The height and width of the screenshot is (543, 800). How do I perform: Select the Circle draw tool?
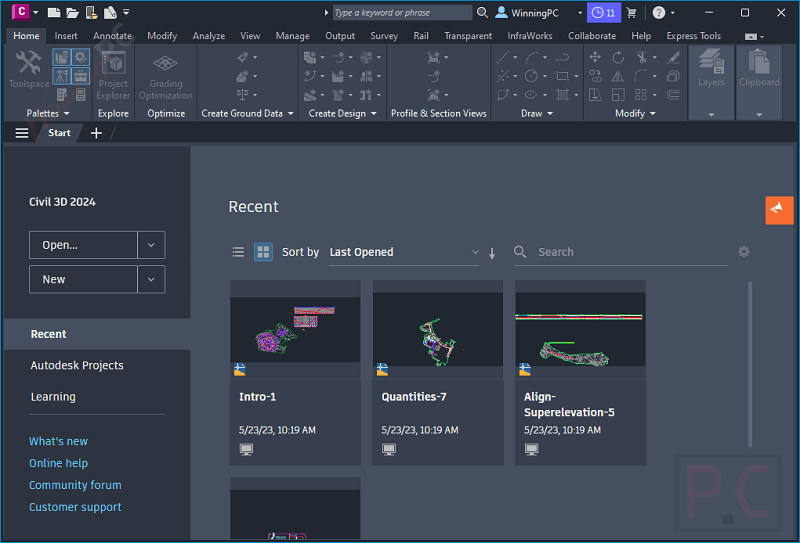[x=532, y=76]
